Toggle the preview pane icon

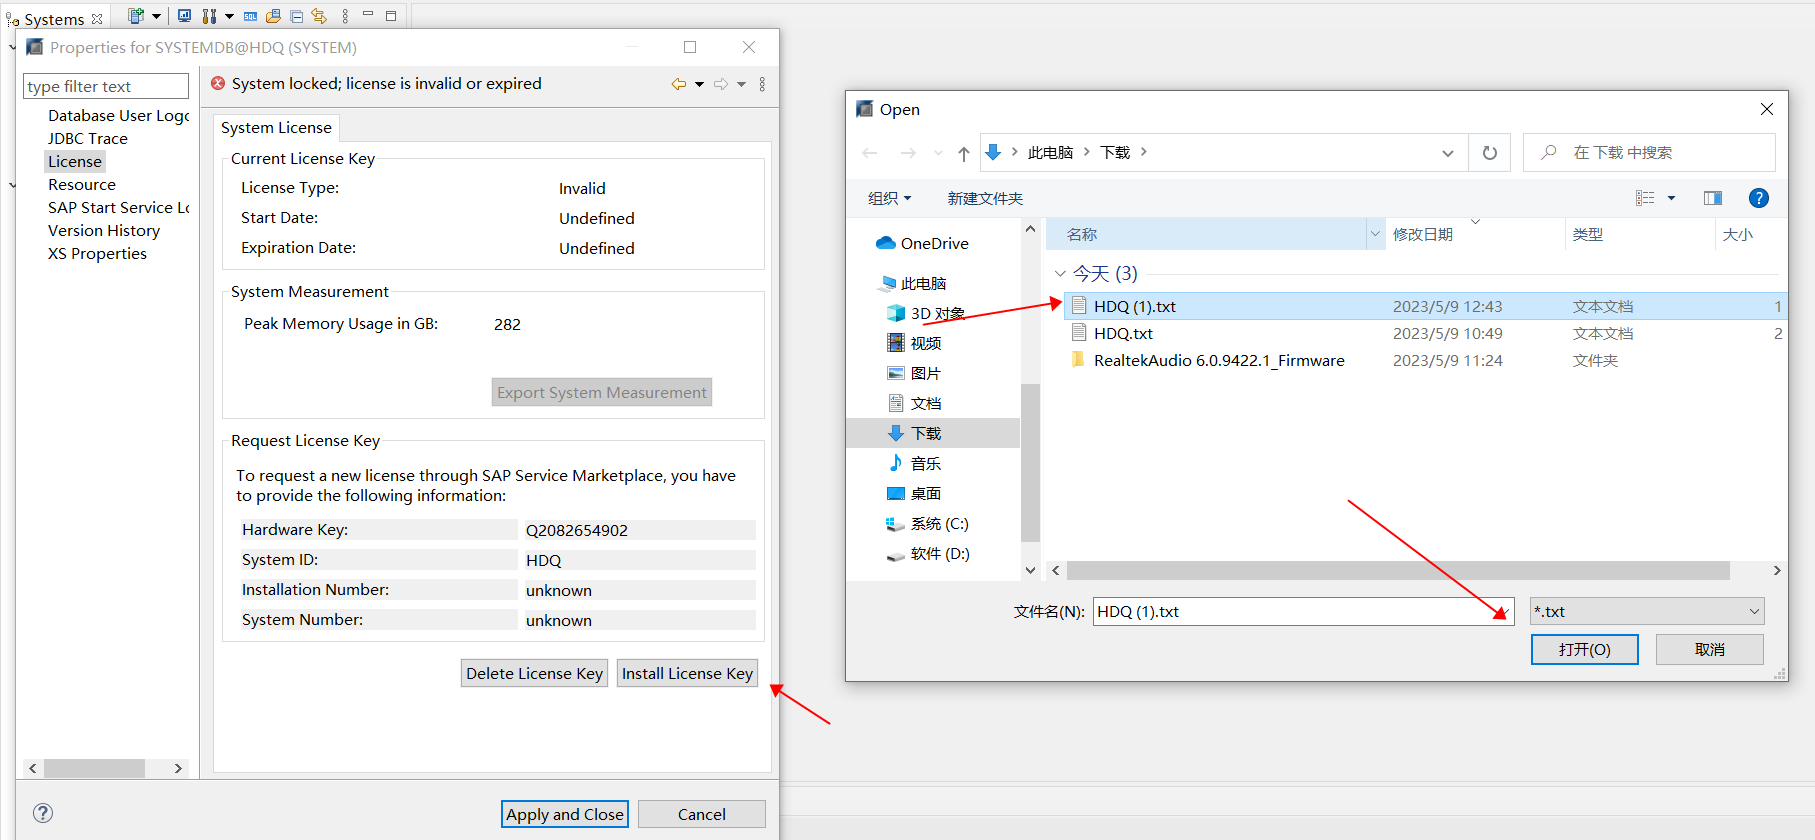click(x=1713, y=198)
